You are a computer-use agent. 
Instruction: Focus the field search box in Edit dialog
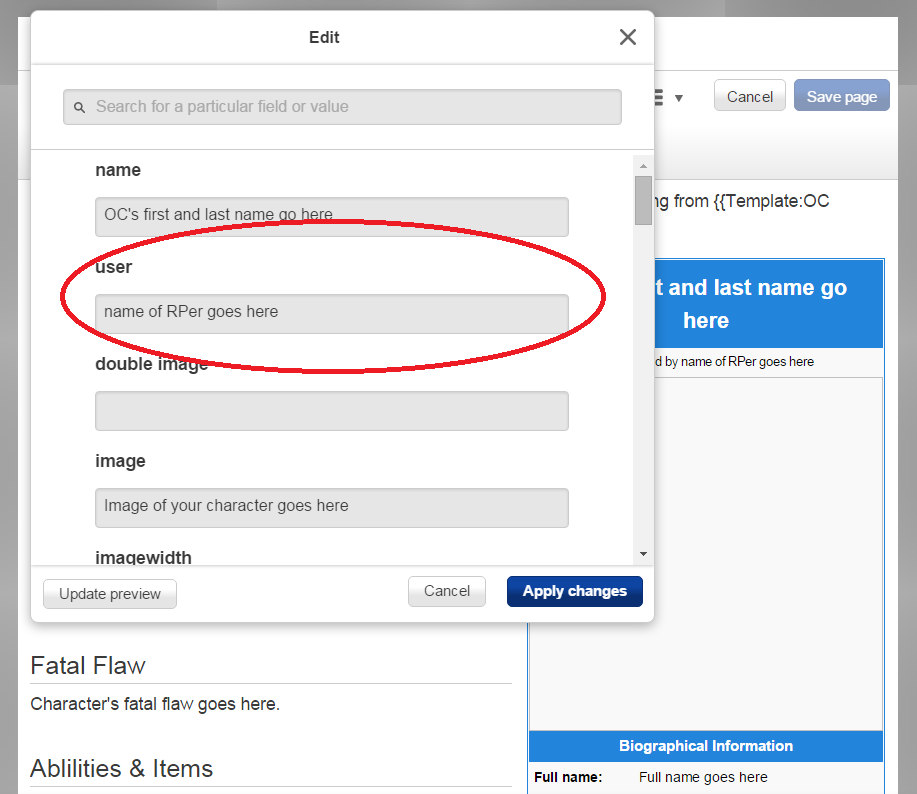point(342,107)
